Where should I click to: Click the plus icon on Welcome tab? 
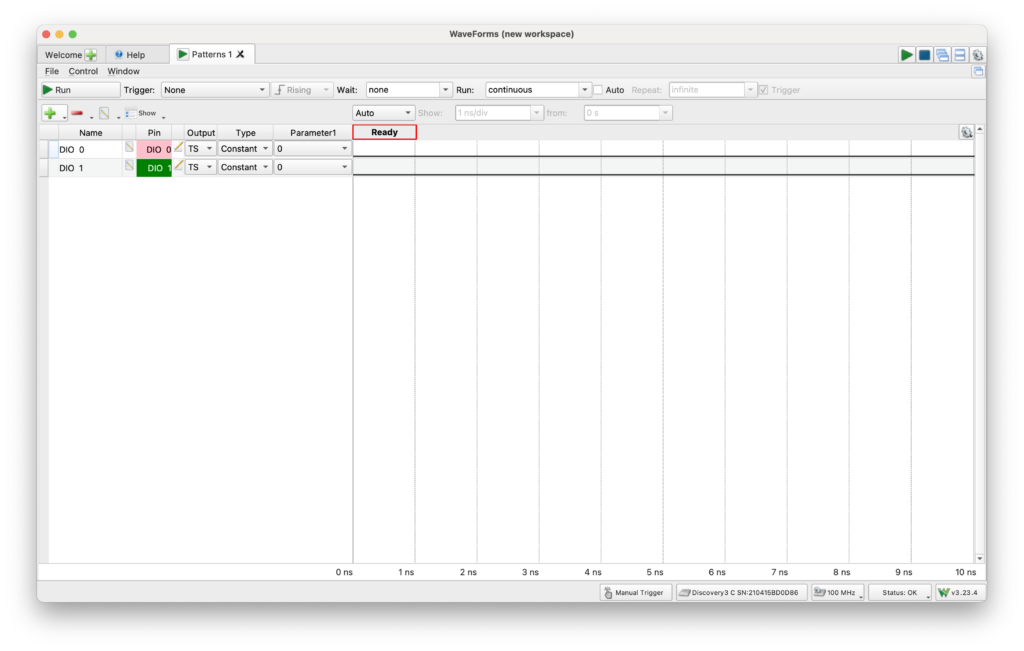point(91,55)
